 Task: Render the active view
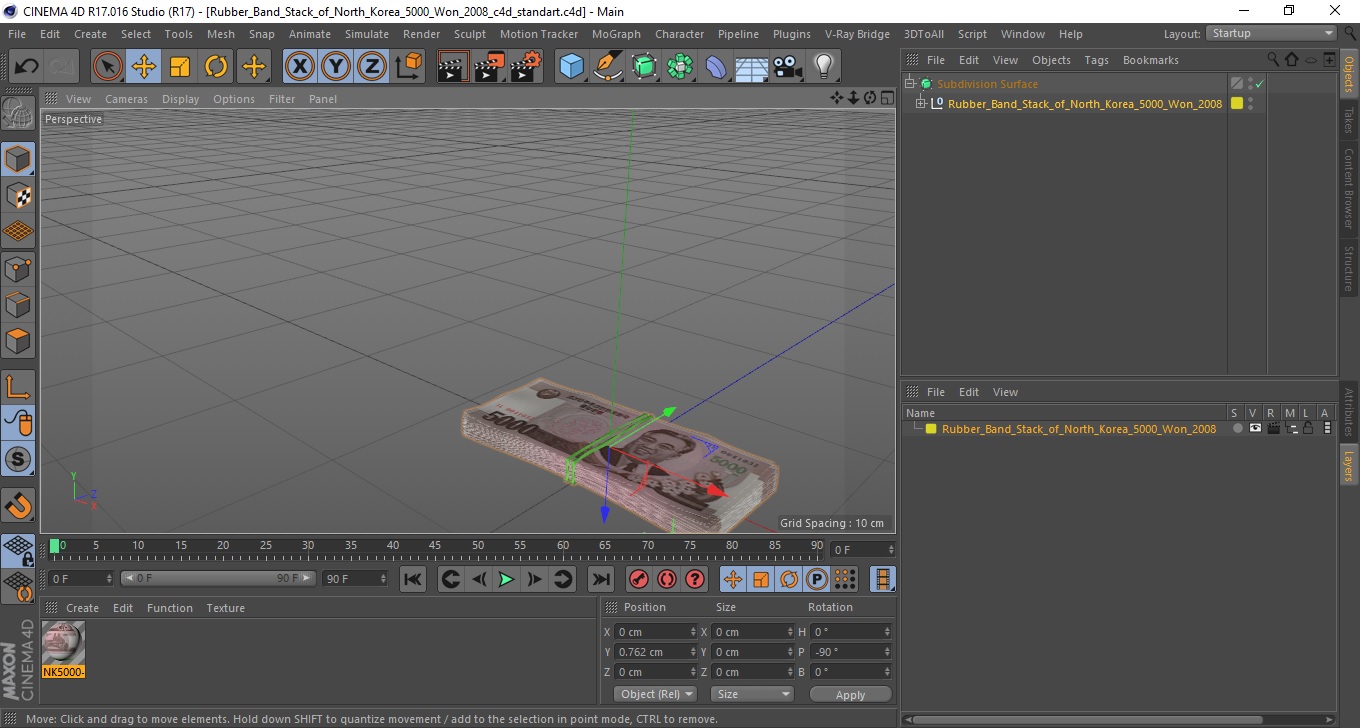(x=453, y=67)
